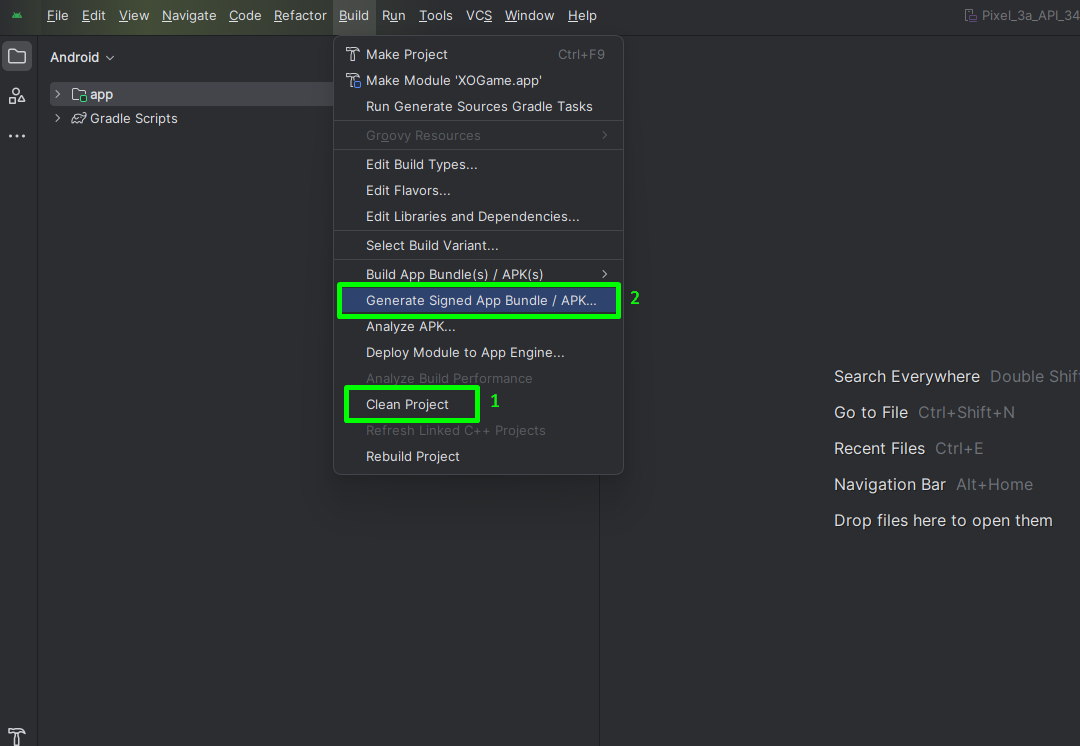Click the Gradle Scripts elephant icon
The height and width of the screenshot is (746, 1080).
pos(79,118)
